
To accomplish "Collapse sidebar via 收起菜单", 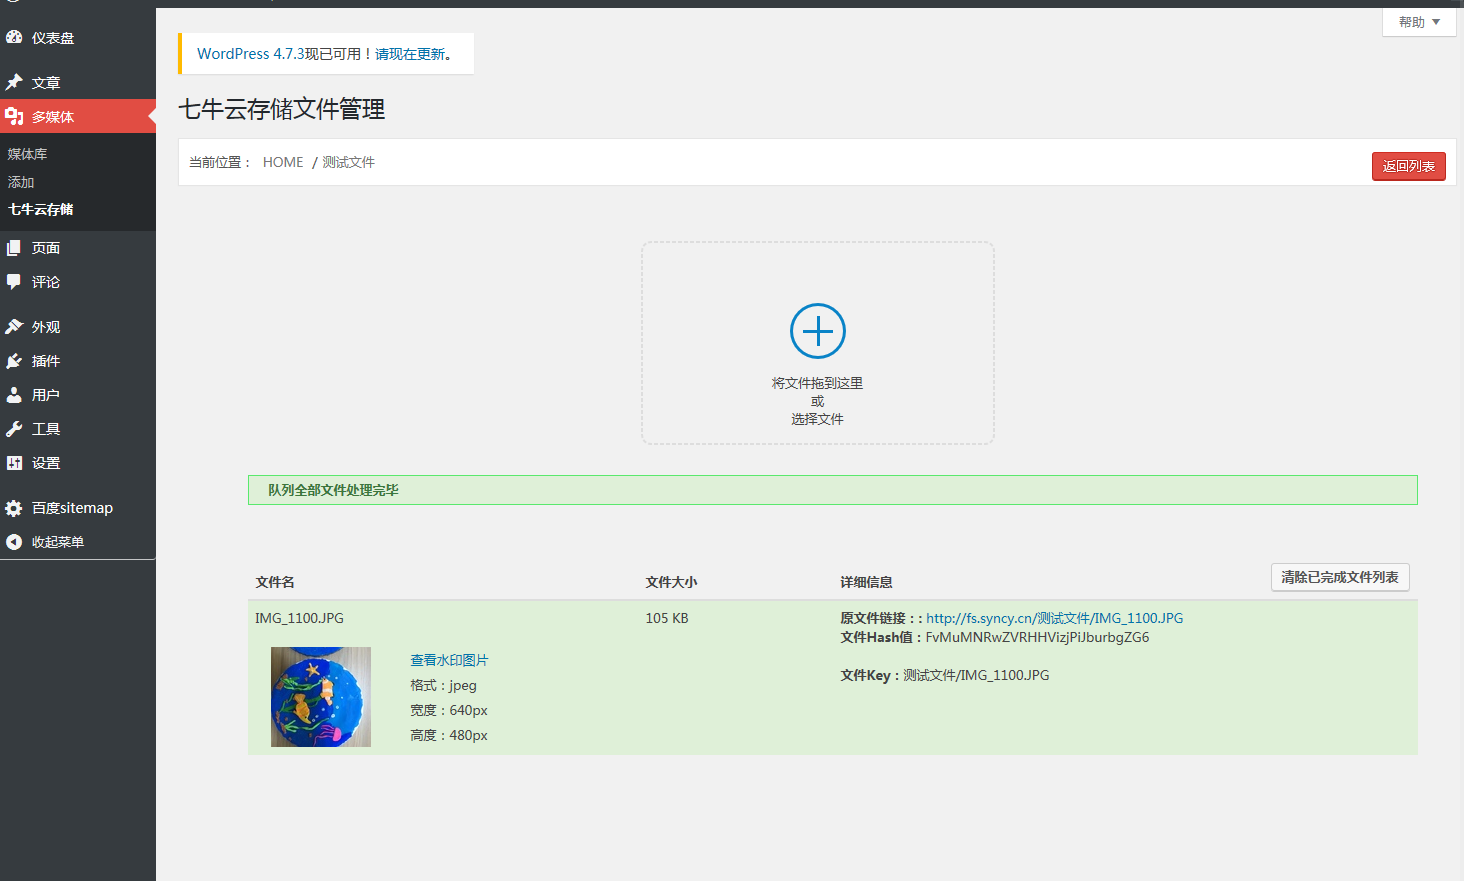I will click(78, 542).
